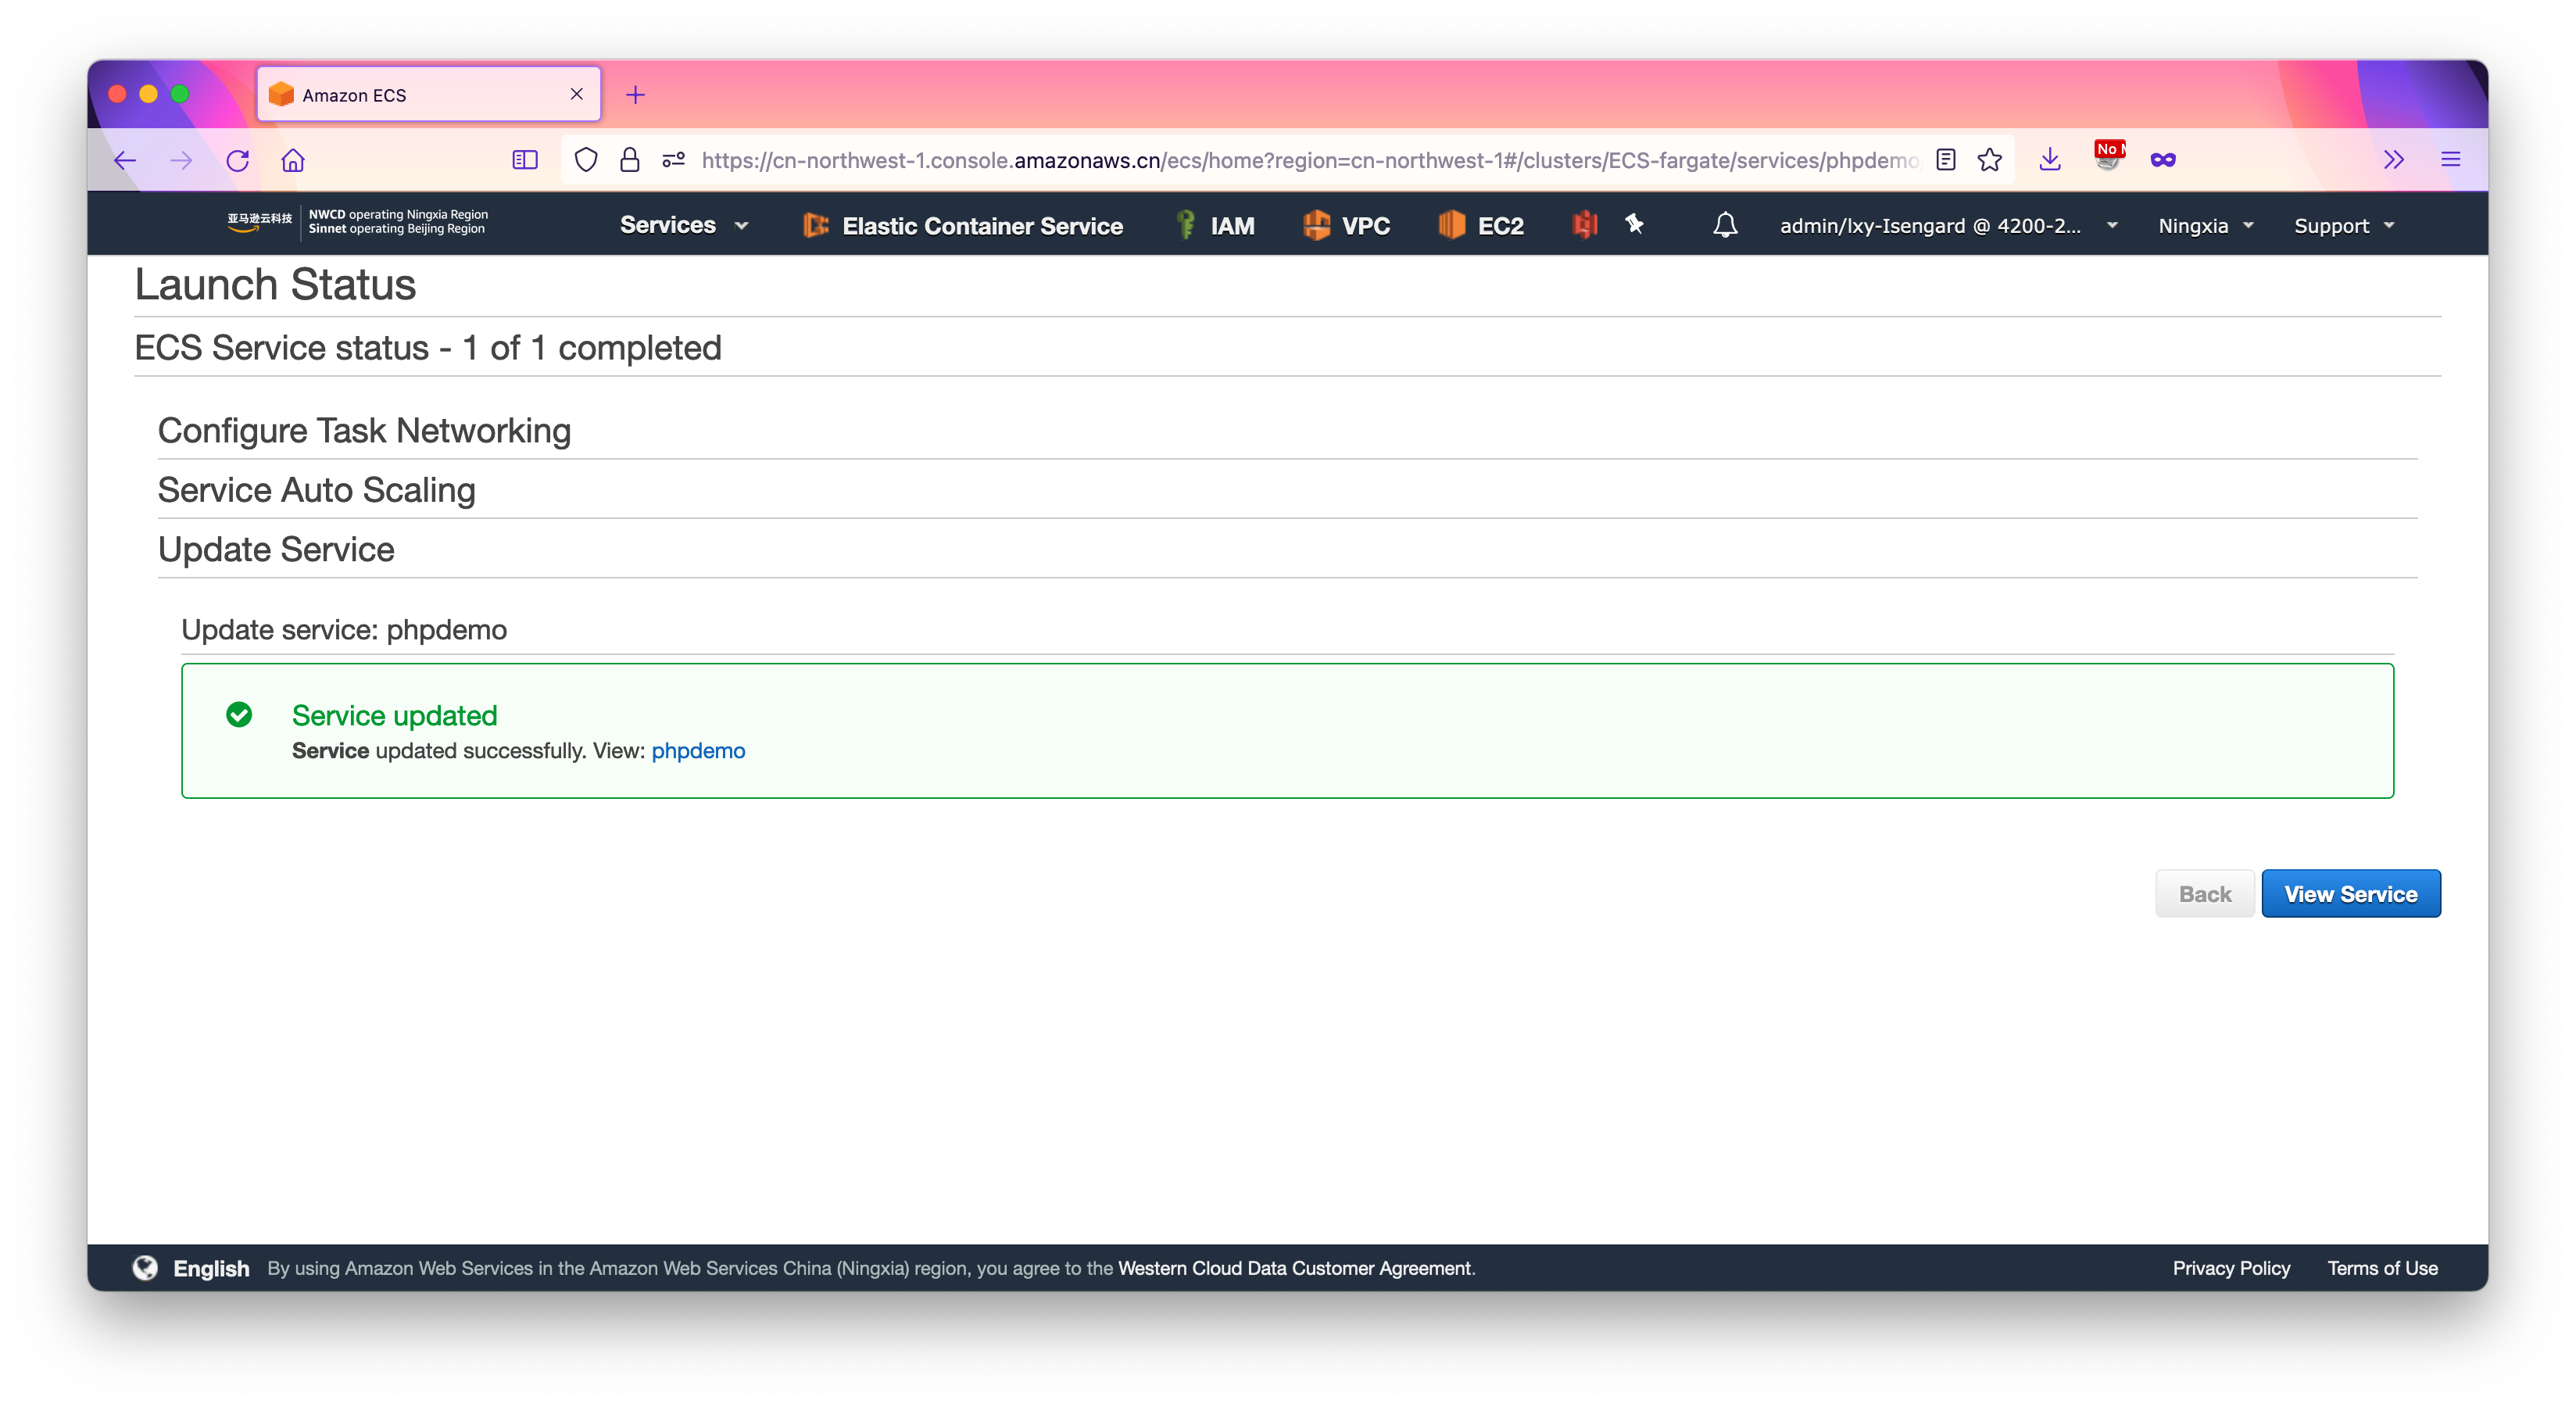
Task: Open site permissions icon in address bar
Action: click(x=673, y=160)
